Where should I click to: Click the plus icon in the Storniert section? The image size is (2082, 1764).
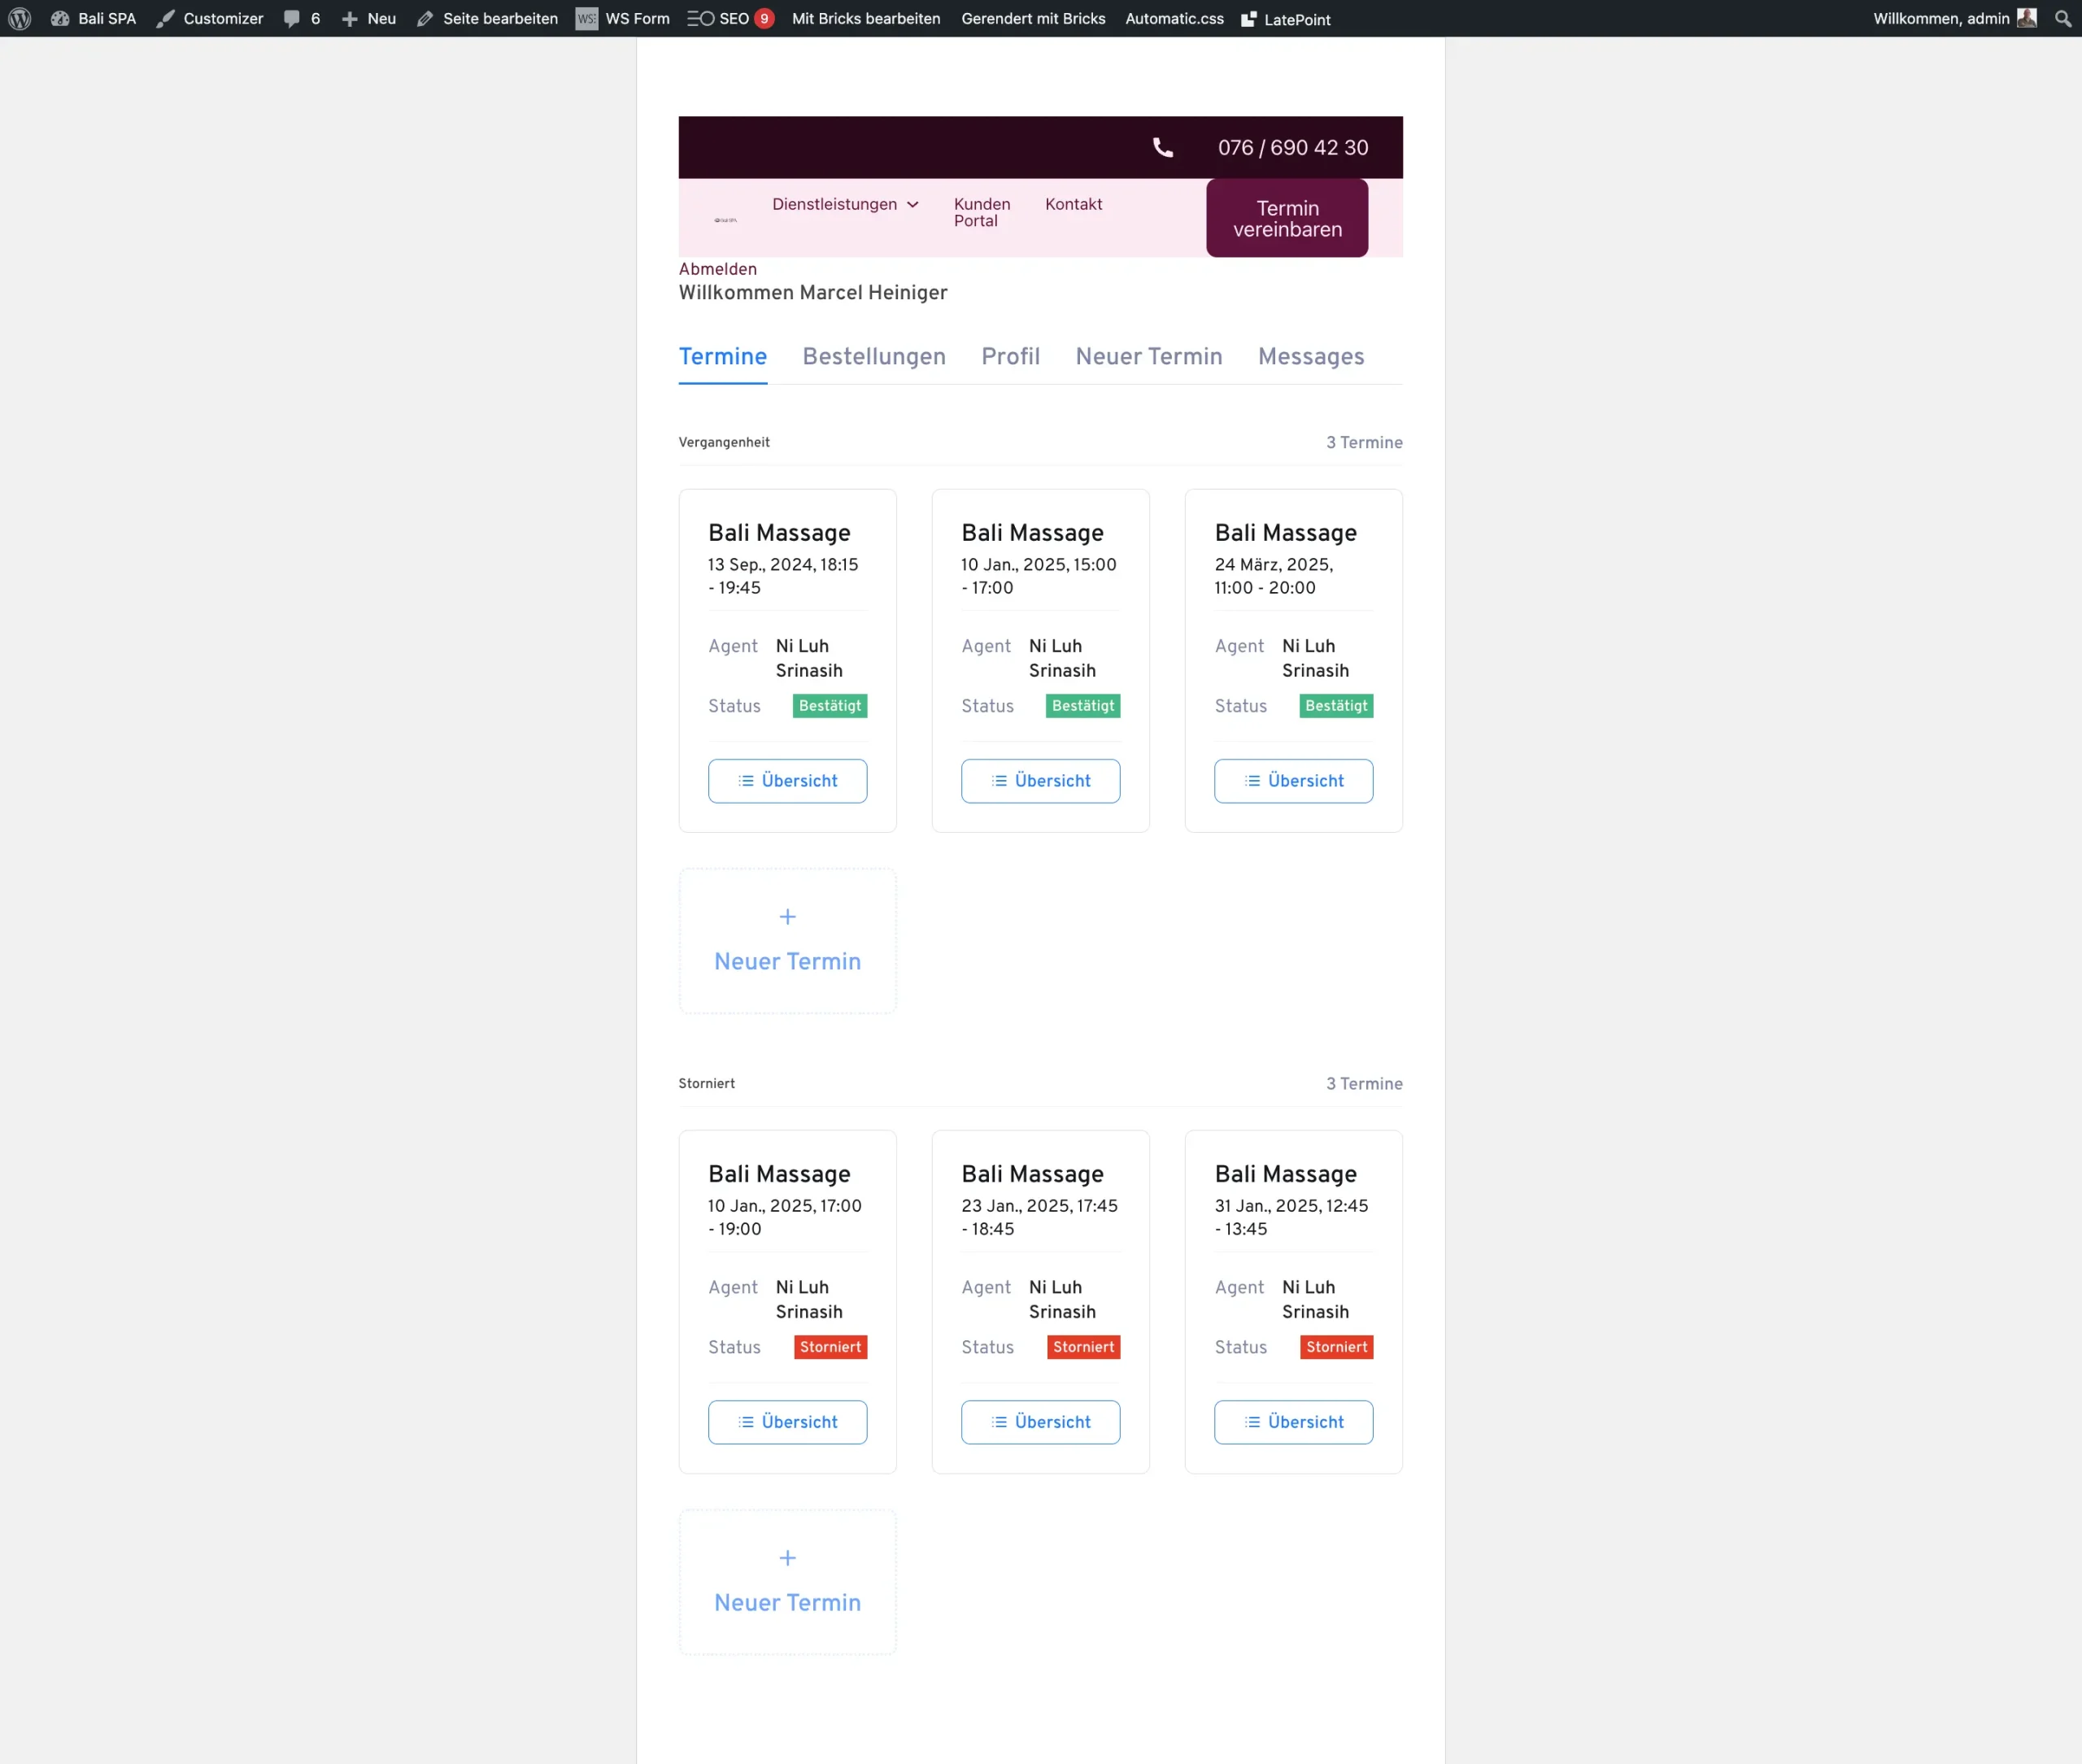(x=787, y=1558)
